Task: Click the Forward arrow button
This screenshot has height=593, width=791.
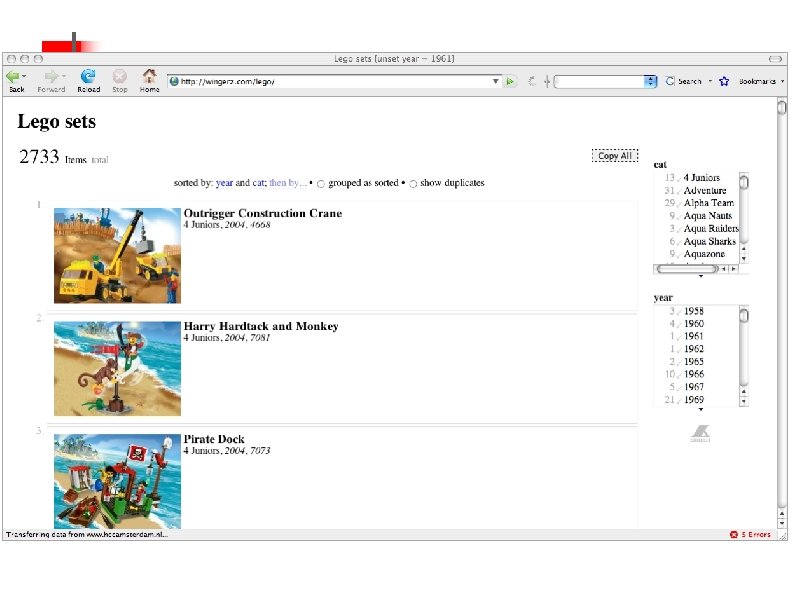Action: coord(51,76)
